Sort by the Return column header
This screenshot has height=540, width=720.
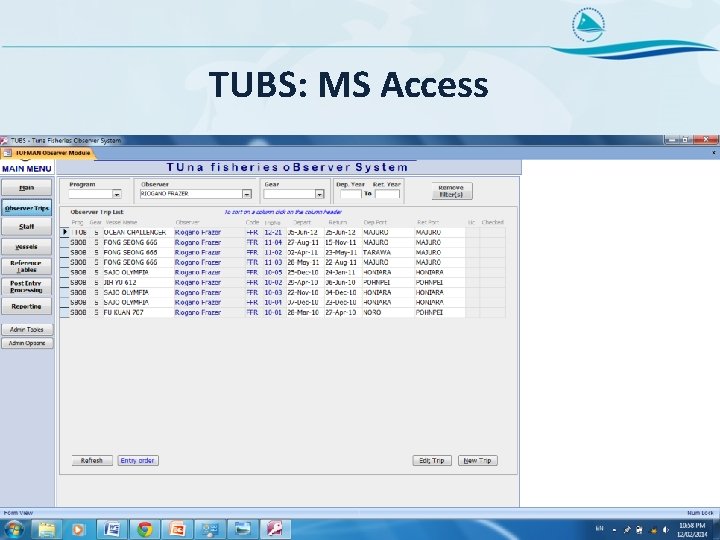tap(338, 222)
